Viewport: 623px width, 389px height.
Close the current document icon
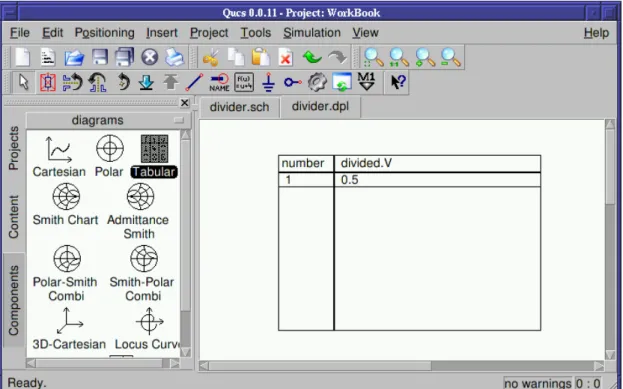point(150,58)
